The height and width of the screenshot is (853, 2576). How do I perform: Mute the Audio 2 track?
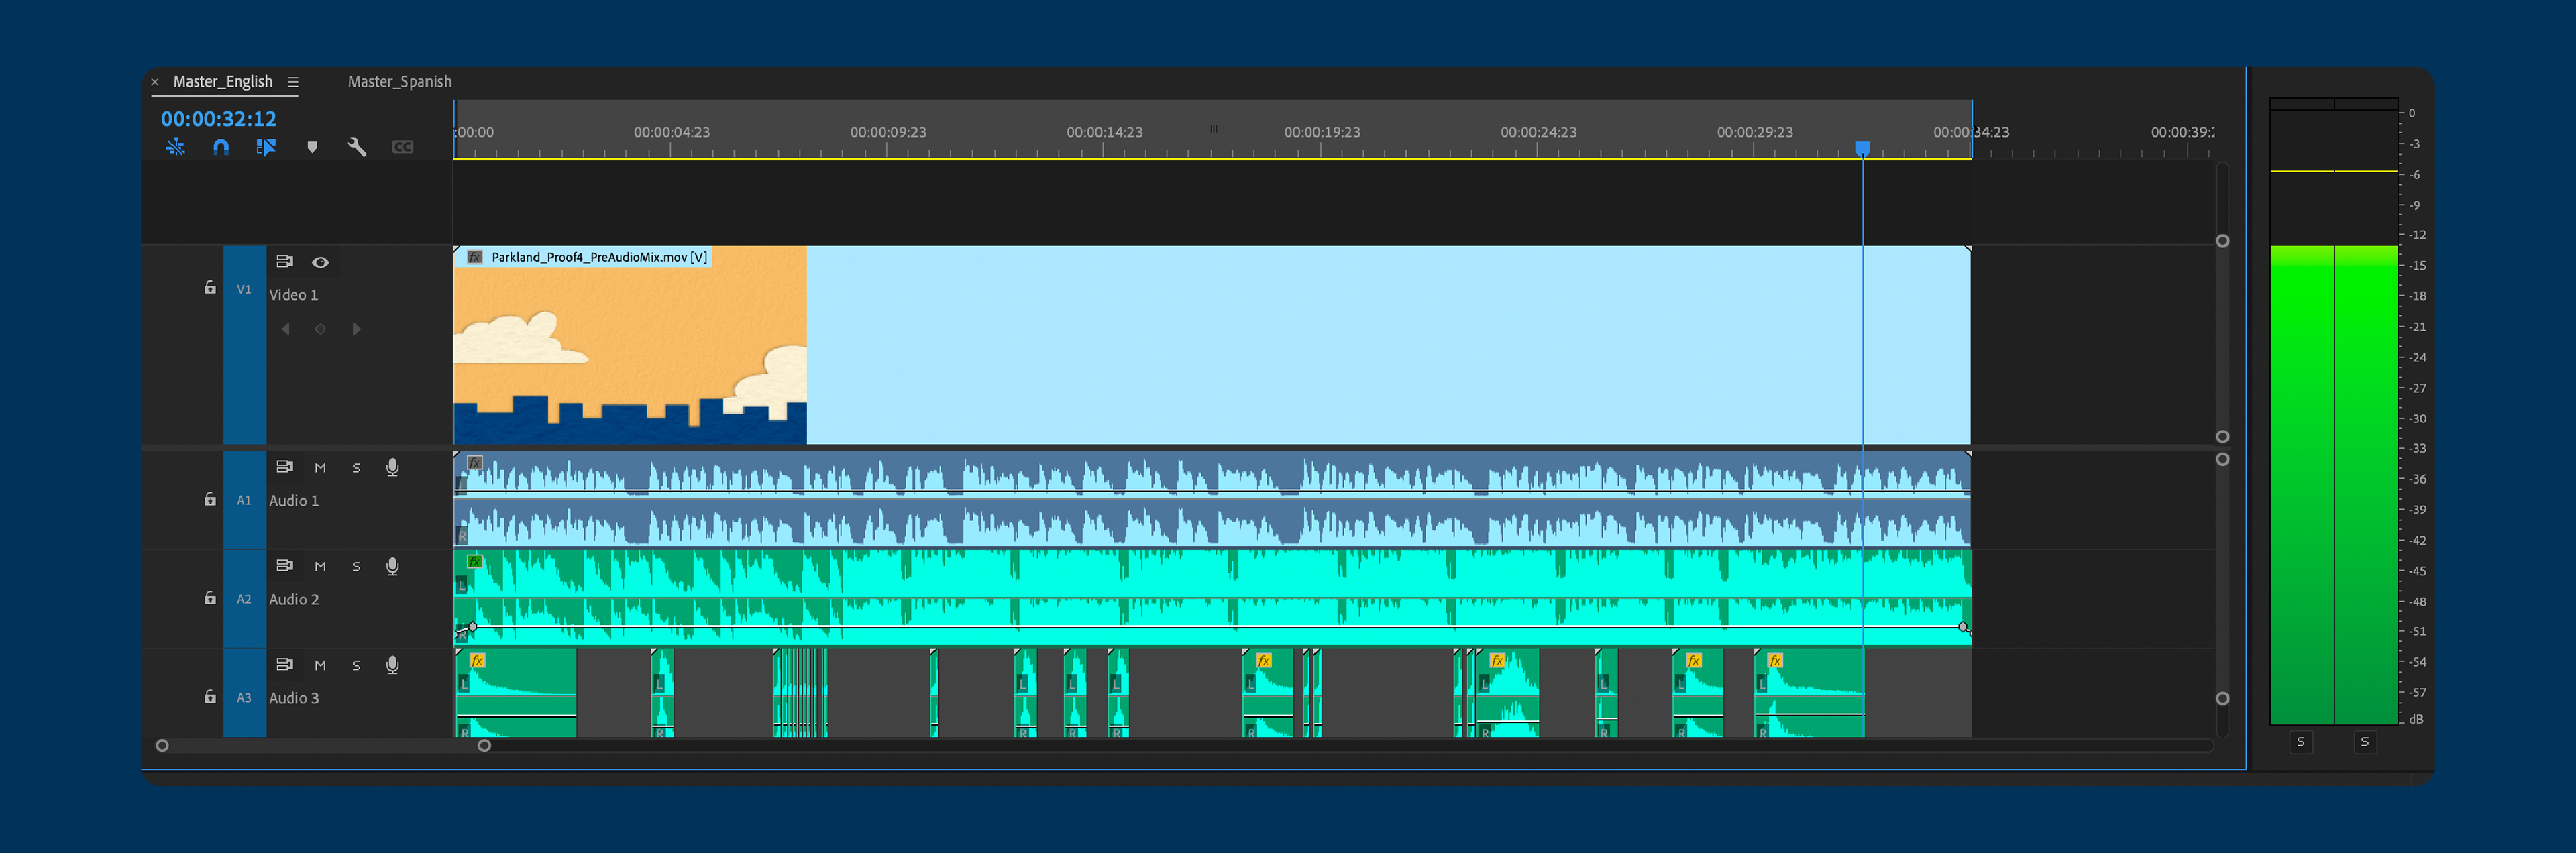[320, 567]
